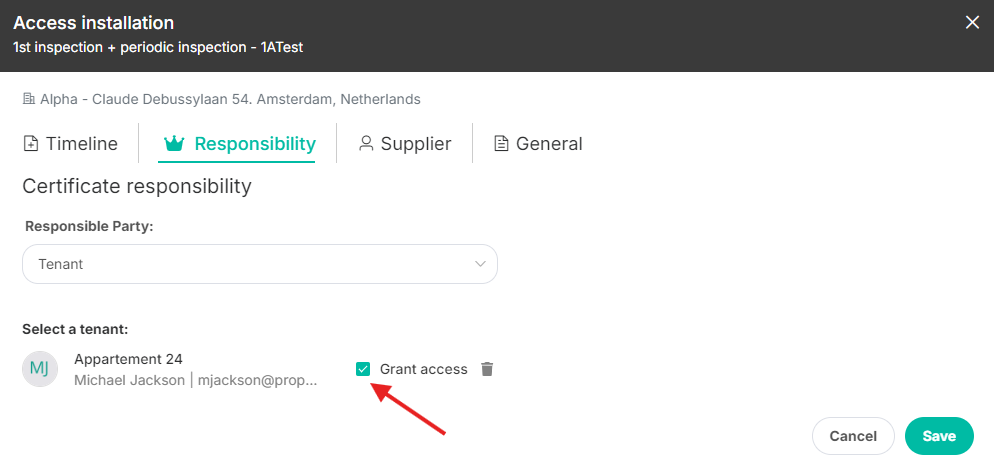Select the Responsibility tab label
Screen dimensions: 994x462
click(x=255, y=144)
